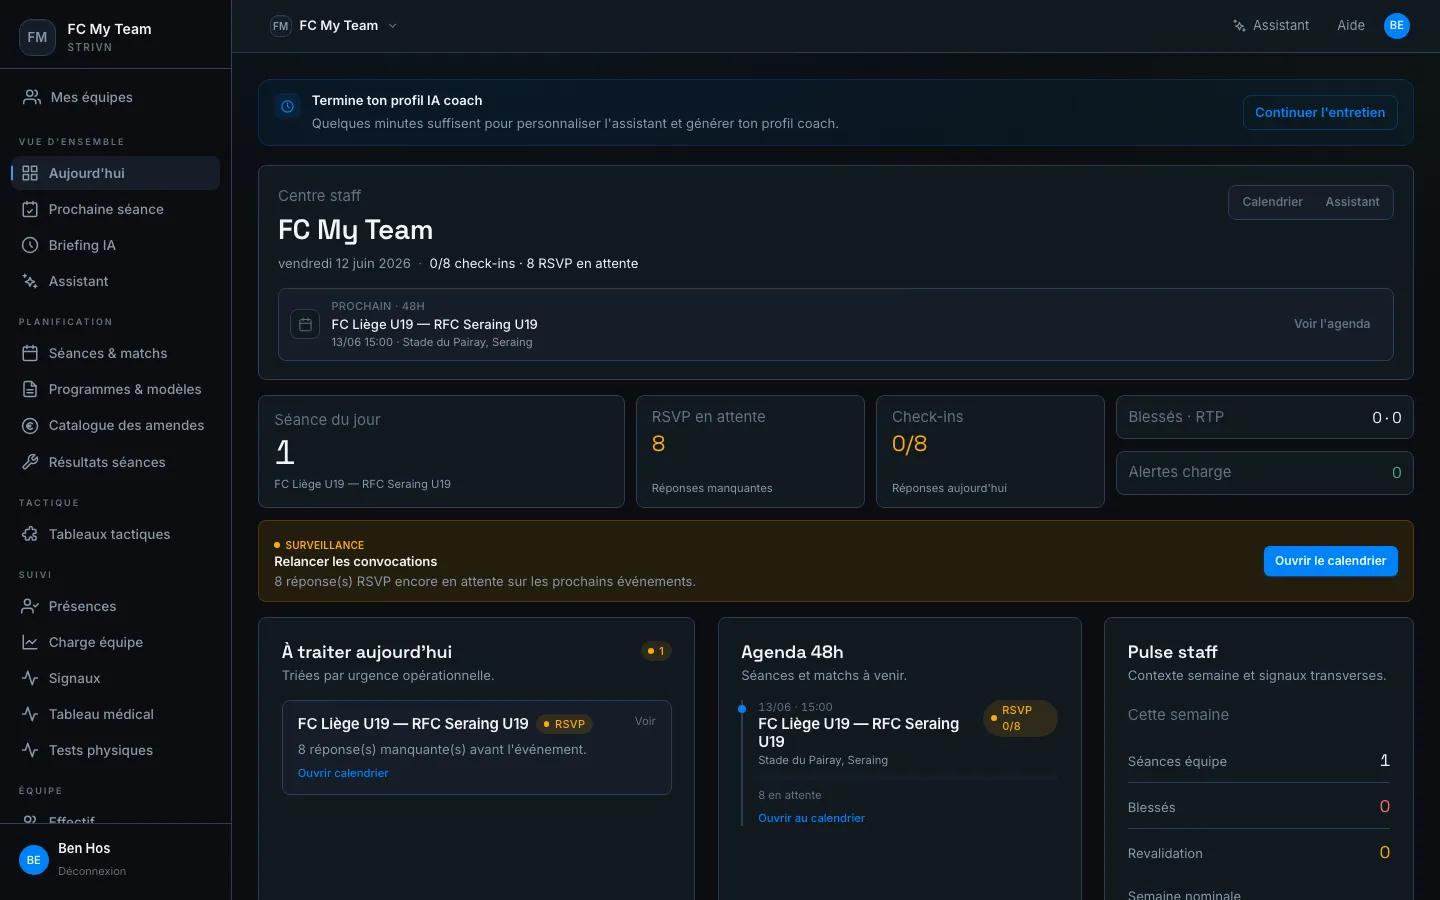Open the Mes équipes page
Image resolution: width=1440 pixels, height=900 pixels.
tap(116, 97)
